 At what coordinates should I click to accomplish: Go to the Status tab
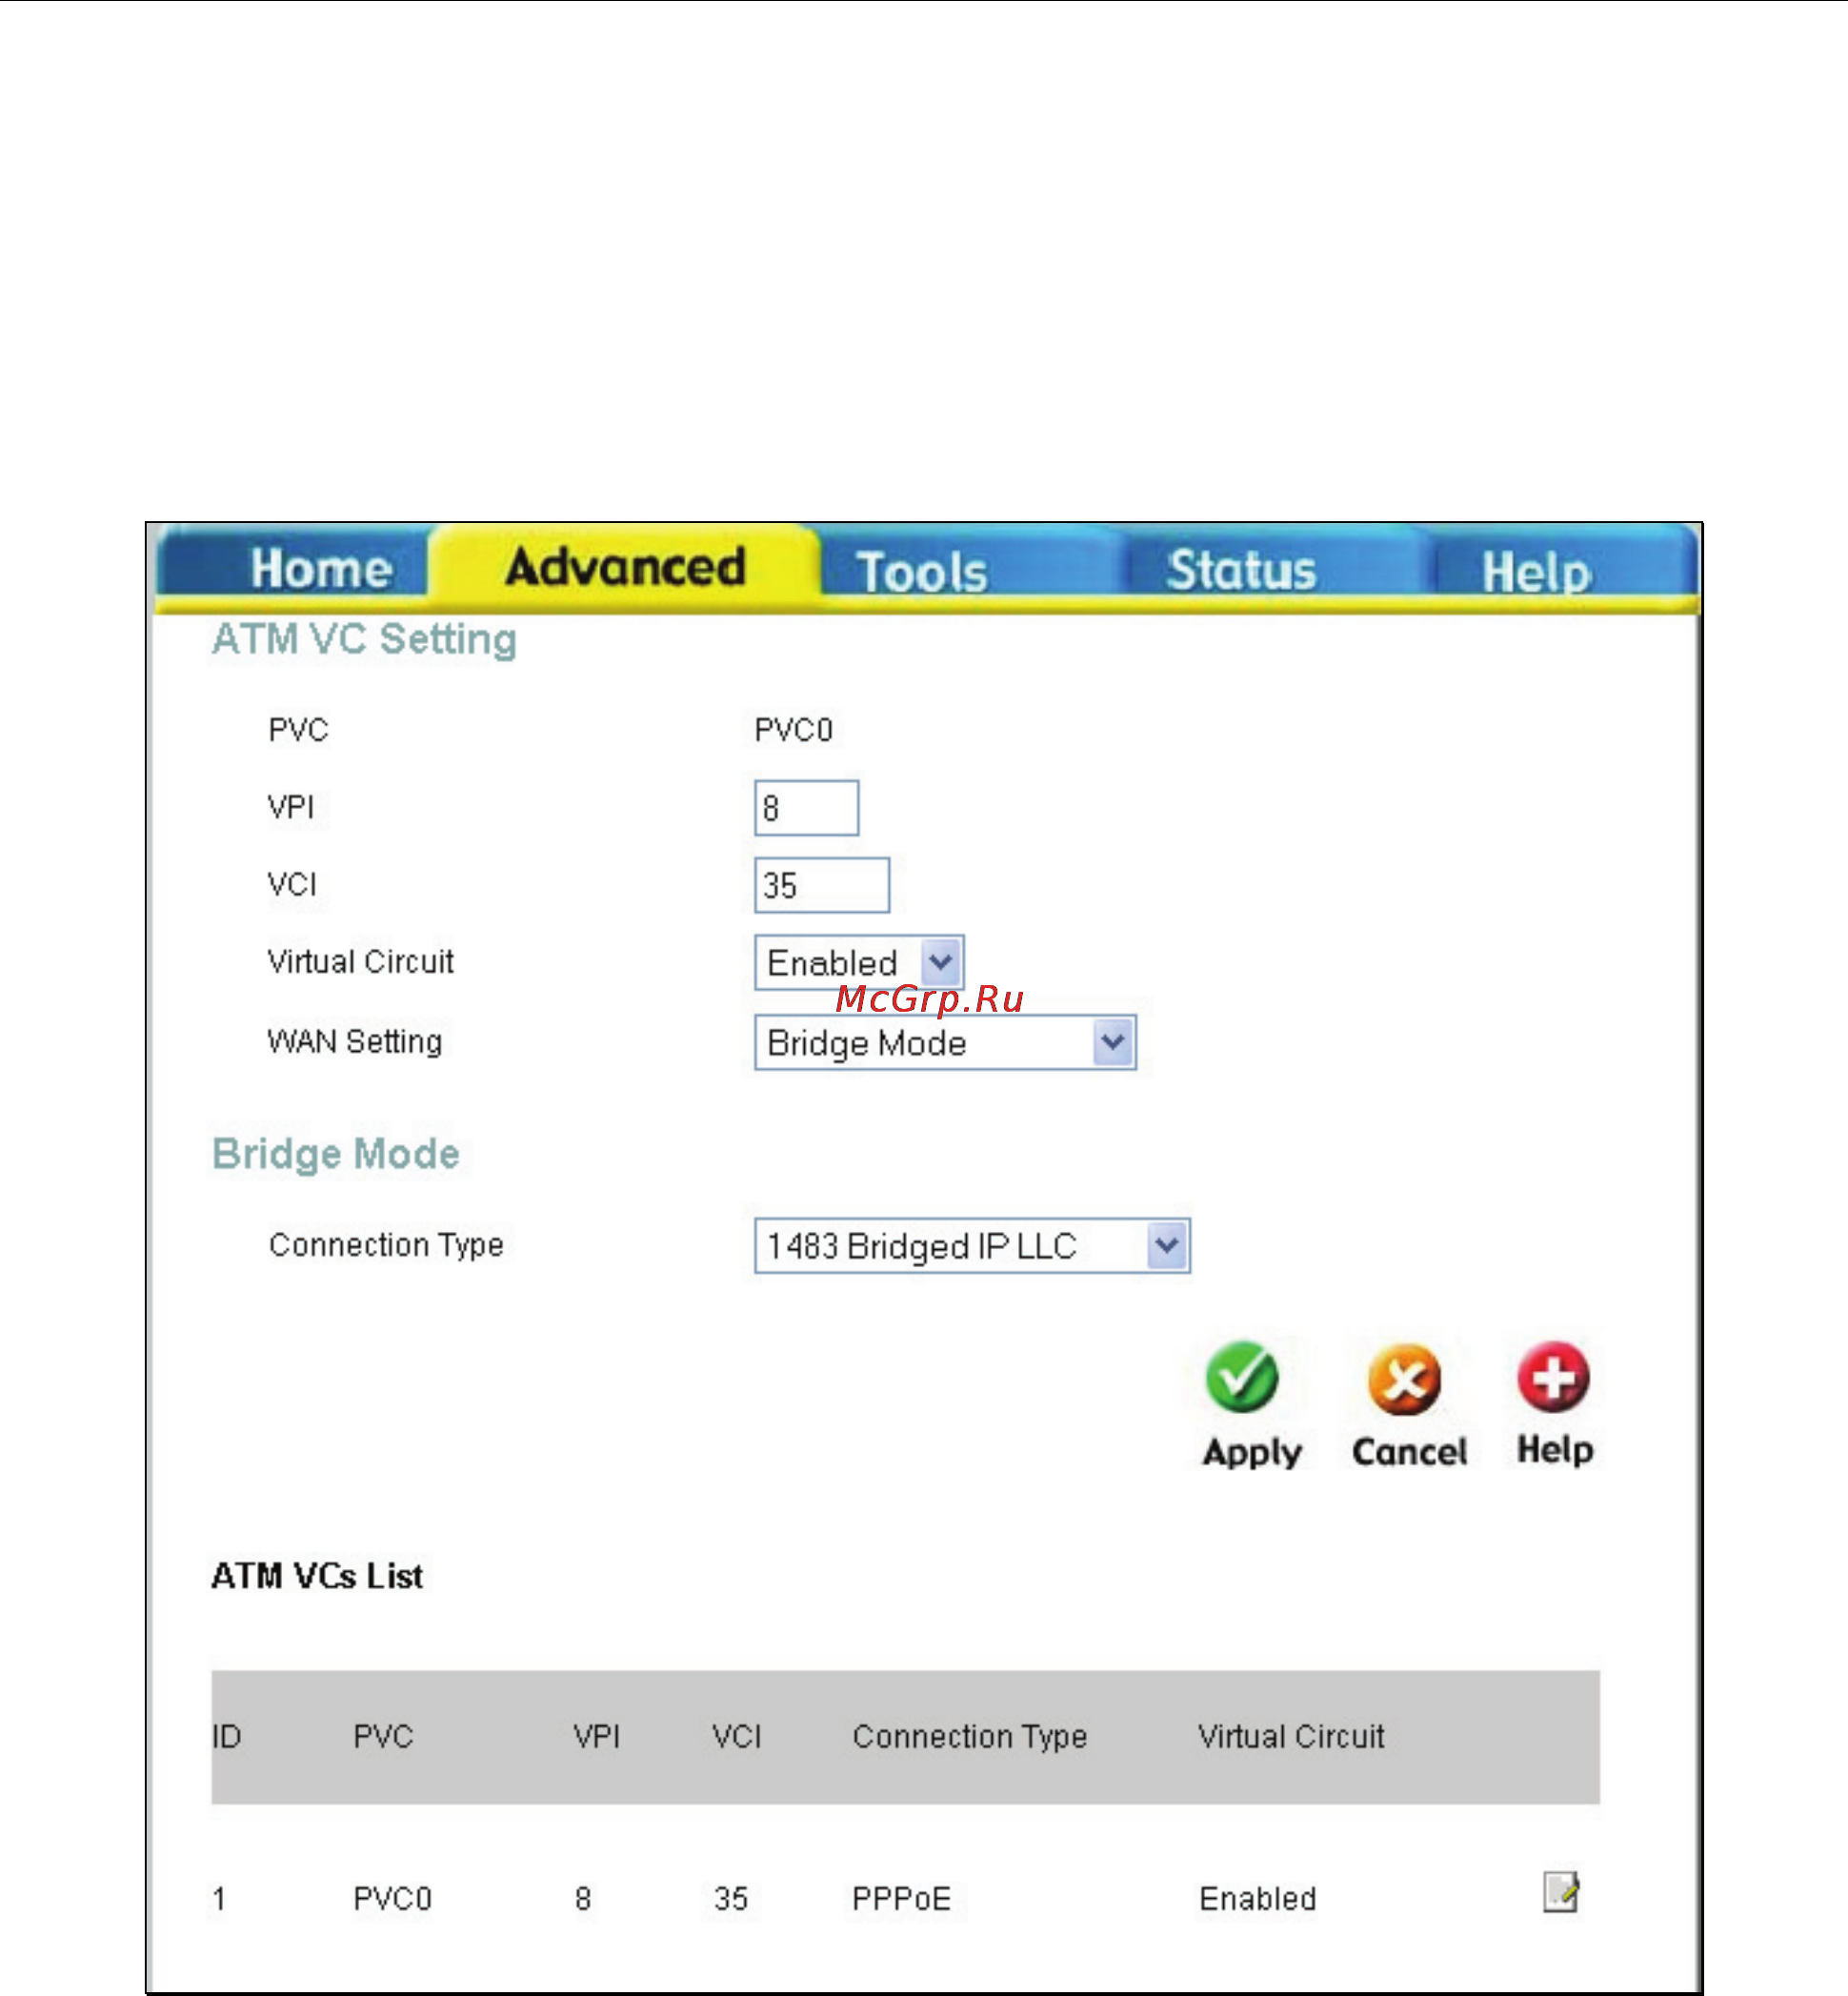pos(1241,570)
